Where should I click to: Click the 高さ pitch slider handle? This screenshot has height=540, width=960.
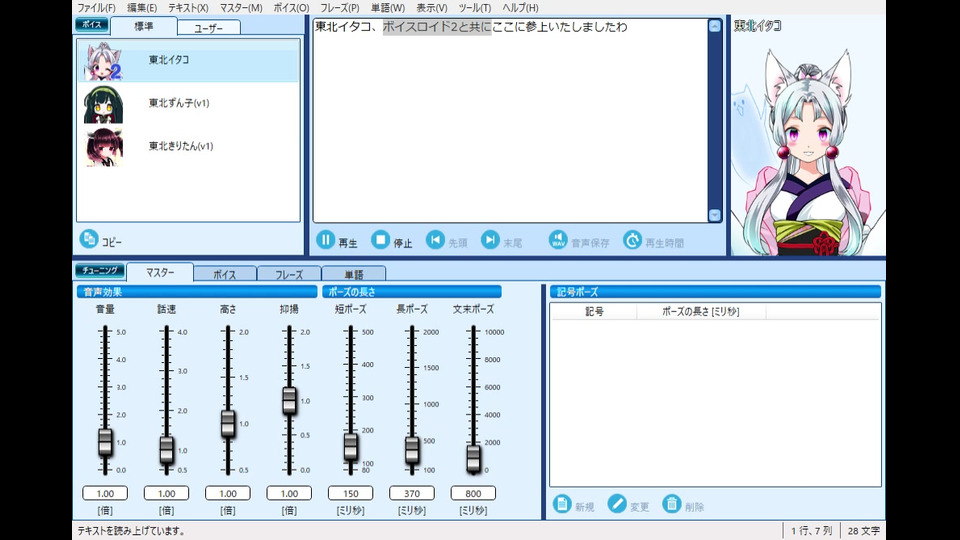click(228, 423)
